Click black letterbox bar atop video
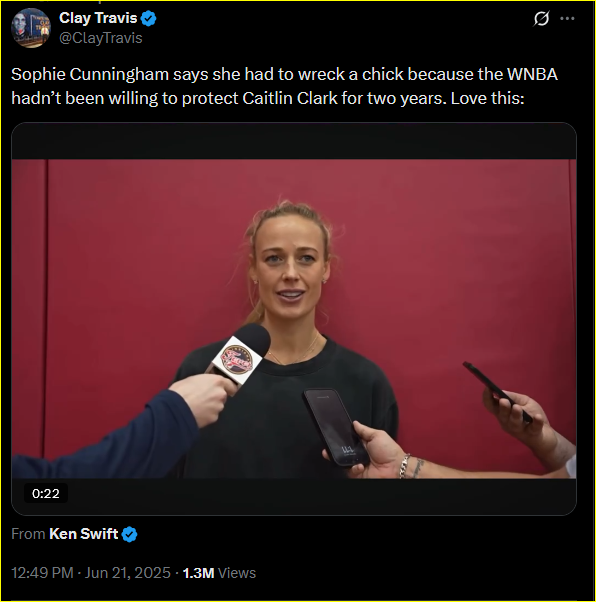Image resolution: width=596 pixels, height=602 pixels. coord(294,141)
